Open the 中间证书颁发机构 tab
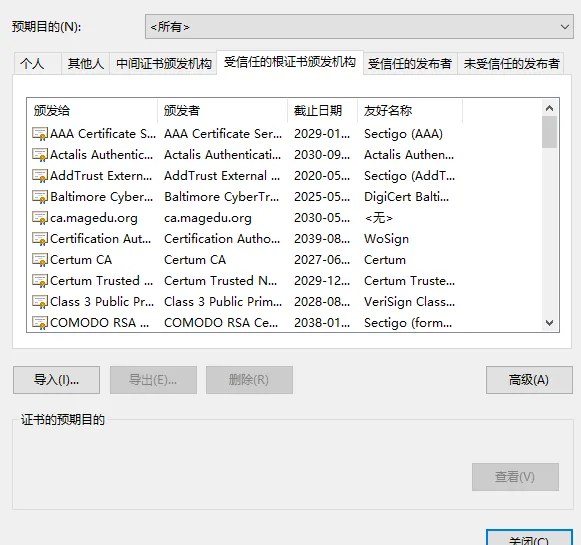The width and height of the screenshot is (581, 545). click(x=163, y=64)
